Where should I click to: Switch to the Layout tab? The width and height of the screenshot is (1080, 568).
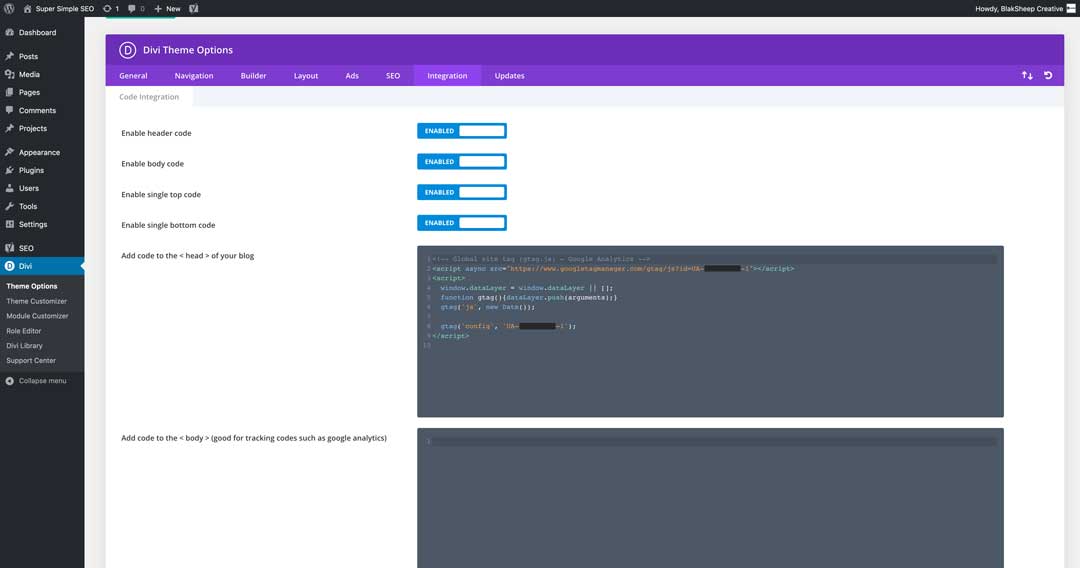306,76
